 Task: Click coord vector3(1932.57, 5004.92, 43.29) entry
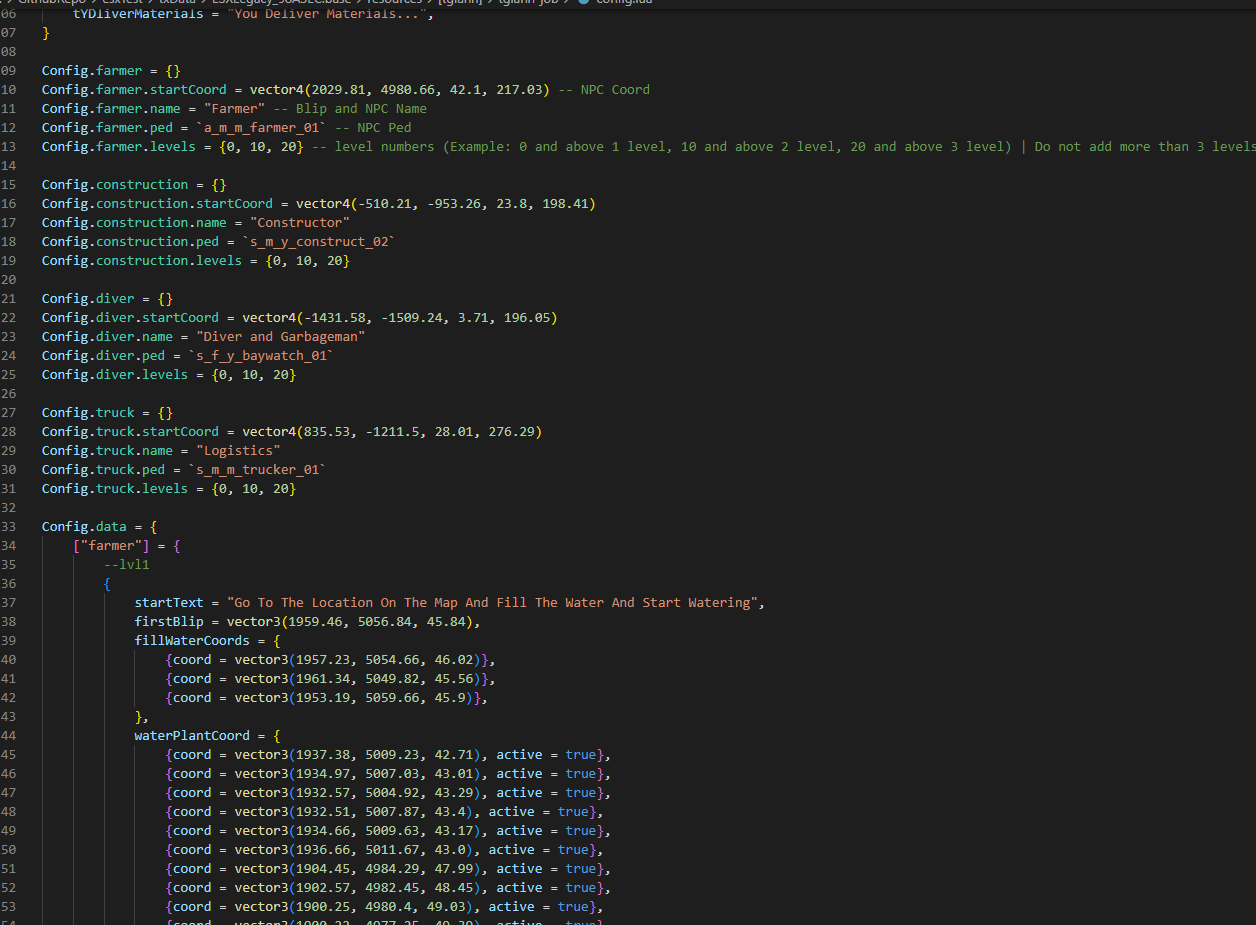388,793
